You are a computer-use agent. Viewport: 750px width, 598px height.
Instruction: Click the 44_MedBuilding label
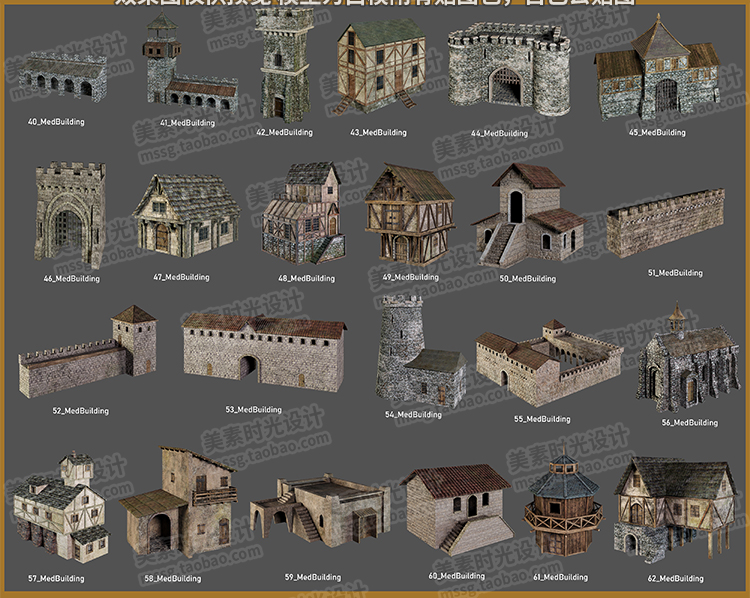[x=499, y=133]
